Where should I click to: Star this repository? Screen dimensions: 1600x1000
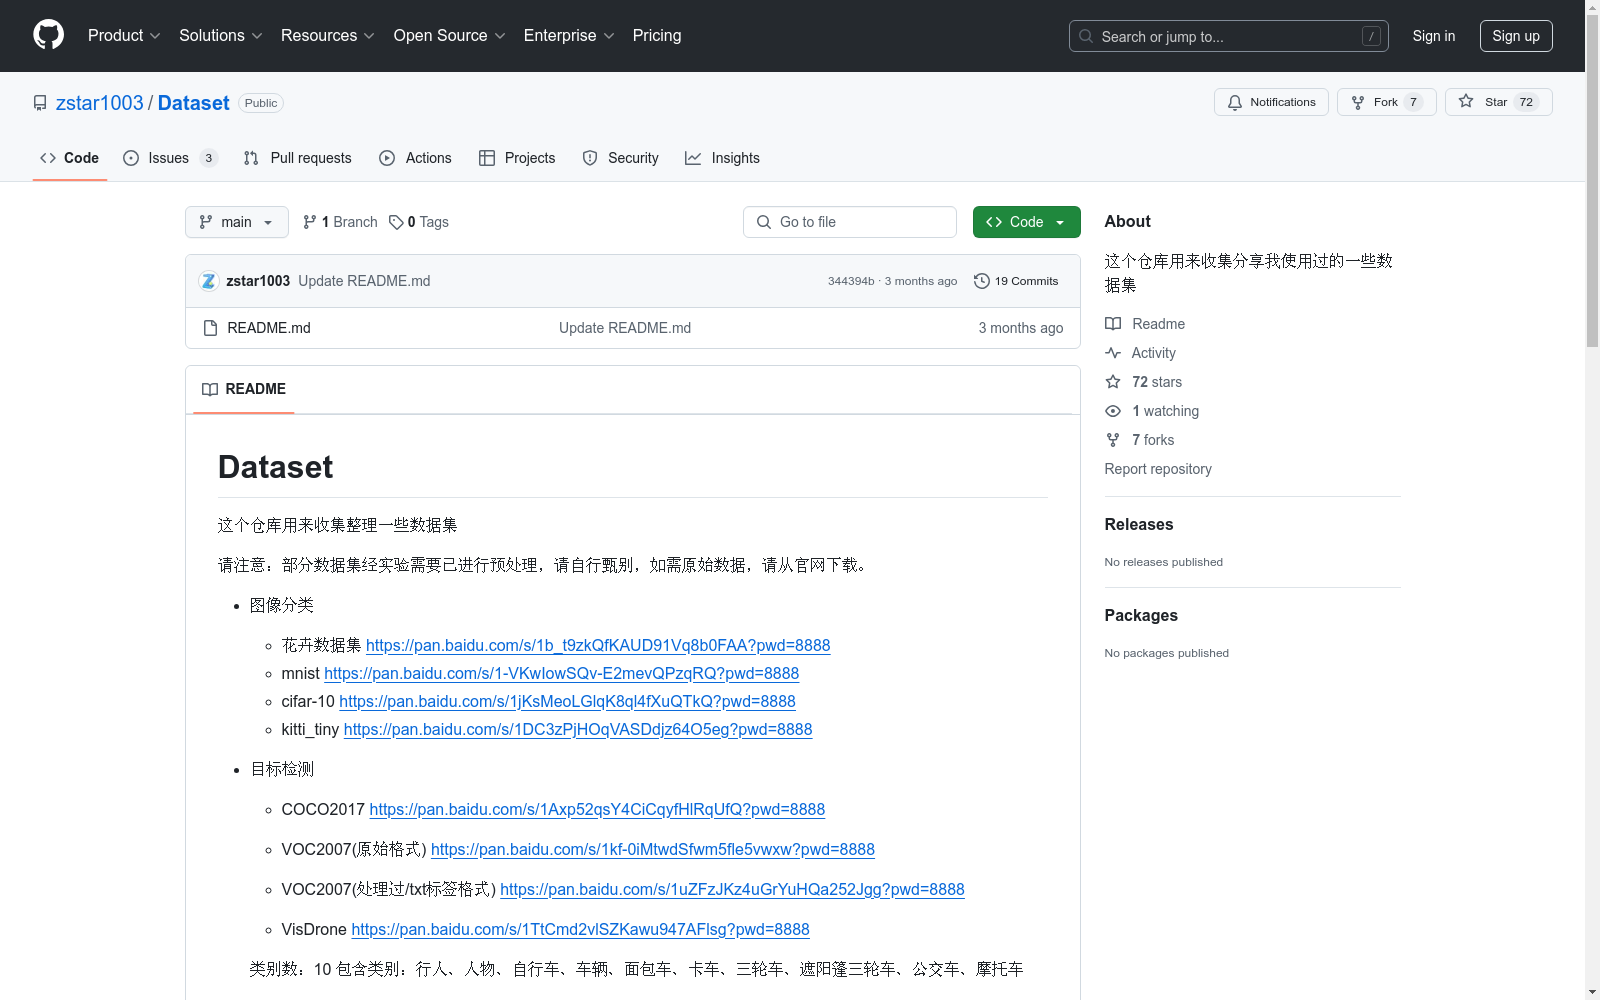(x=1498, y=102)
